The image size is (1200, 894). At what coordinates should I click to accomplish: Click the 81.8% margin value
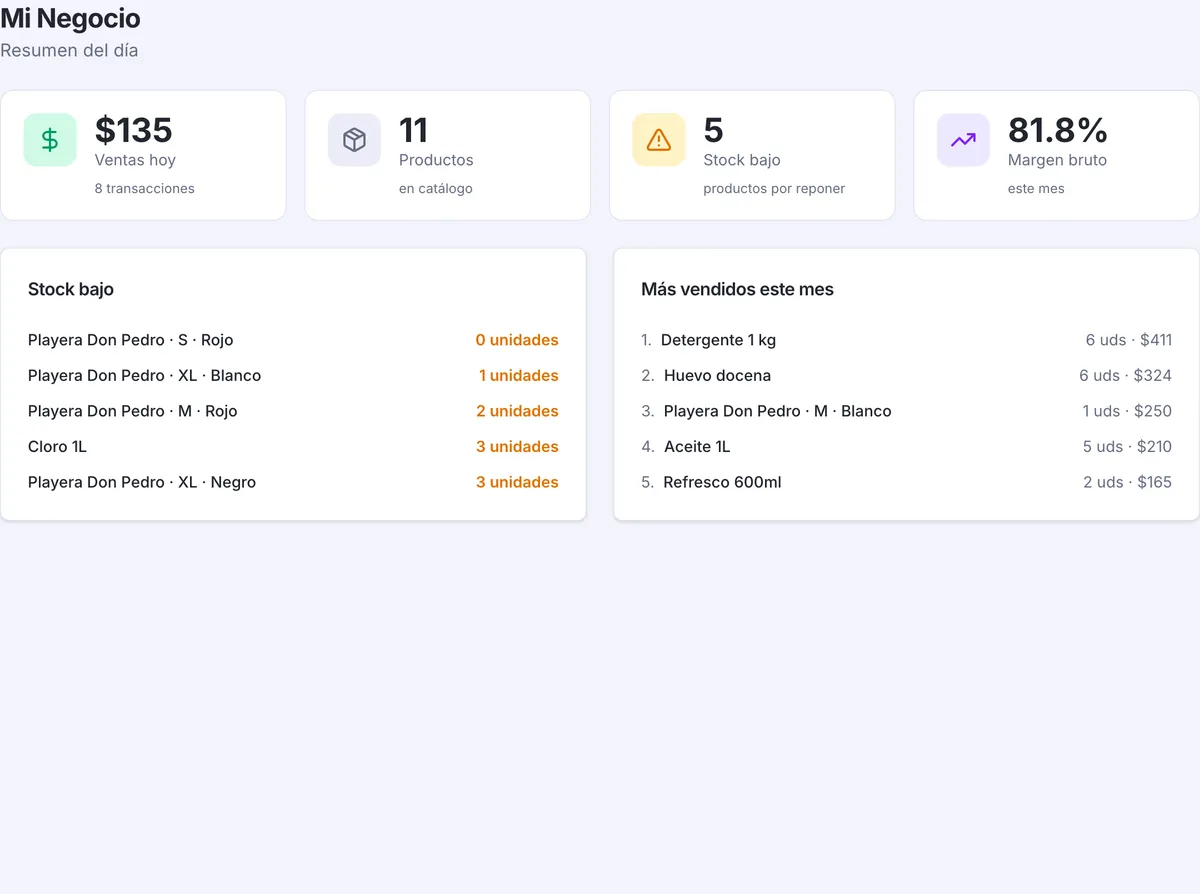[1058, 130]
